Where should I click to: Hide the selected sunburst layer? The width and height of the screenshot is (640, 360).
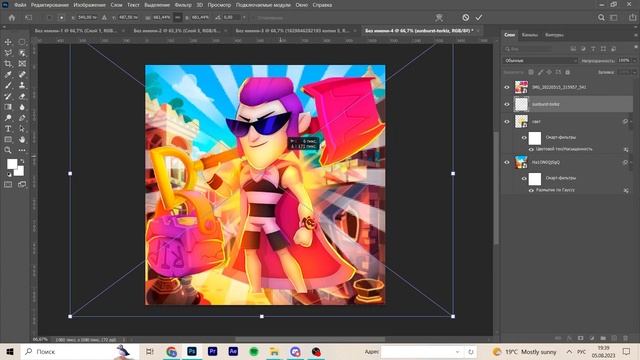pos(507,104)
